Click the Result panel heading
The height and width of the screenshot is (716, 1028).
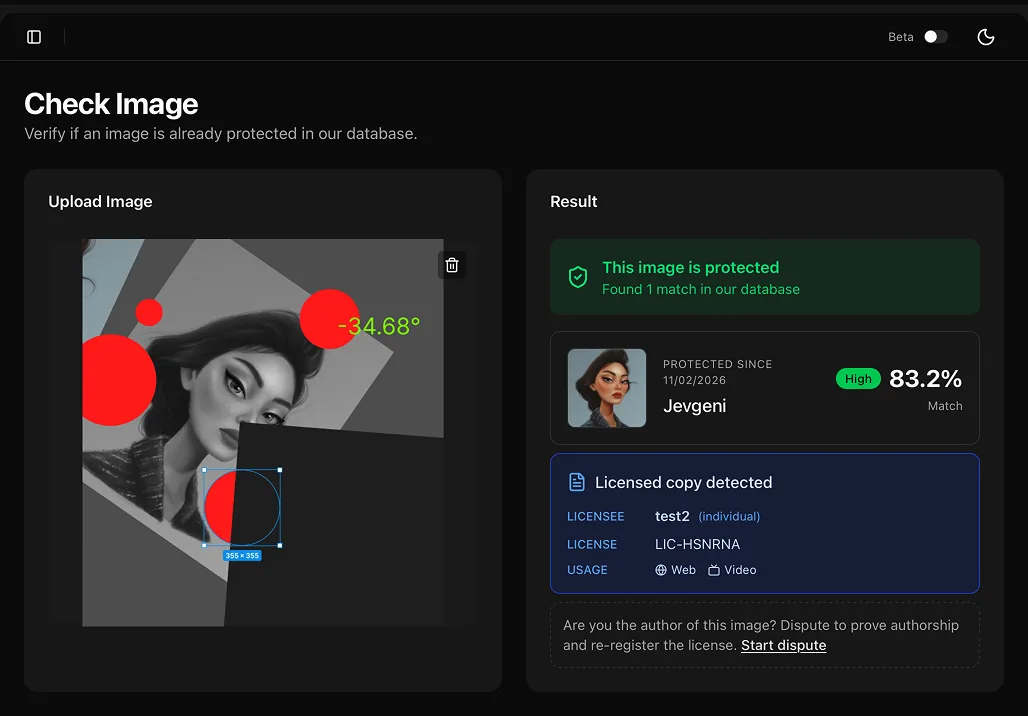pos(574,201)
